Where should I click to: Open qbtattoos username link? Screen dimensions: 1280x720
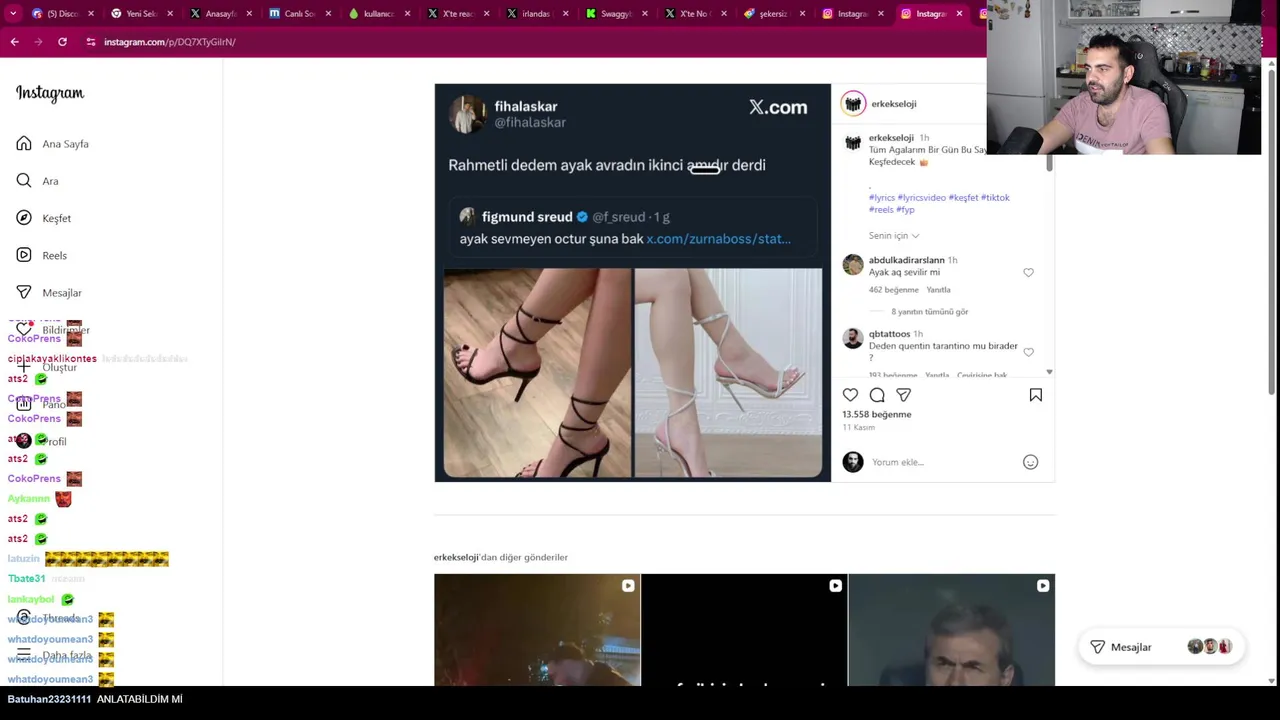pyautogui.click(x=889, y=334)
